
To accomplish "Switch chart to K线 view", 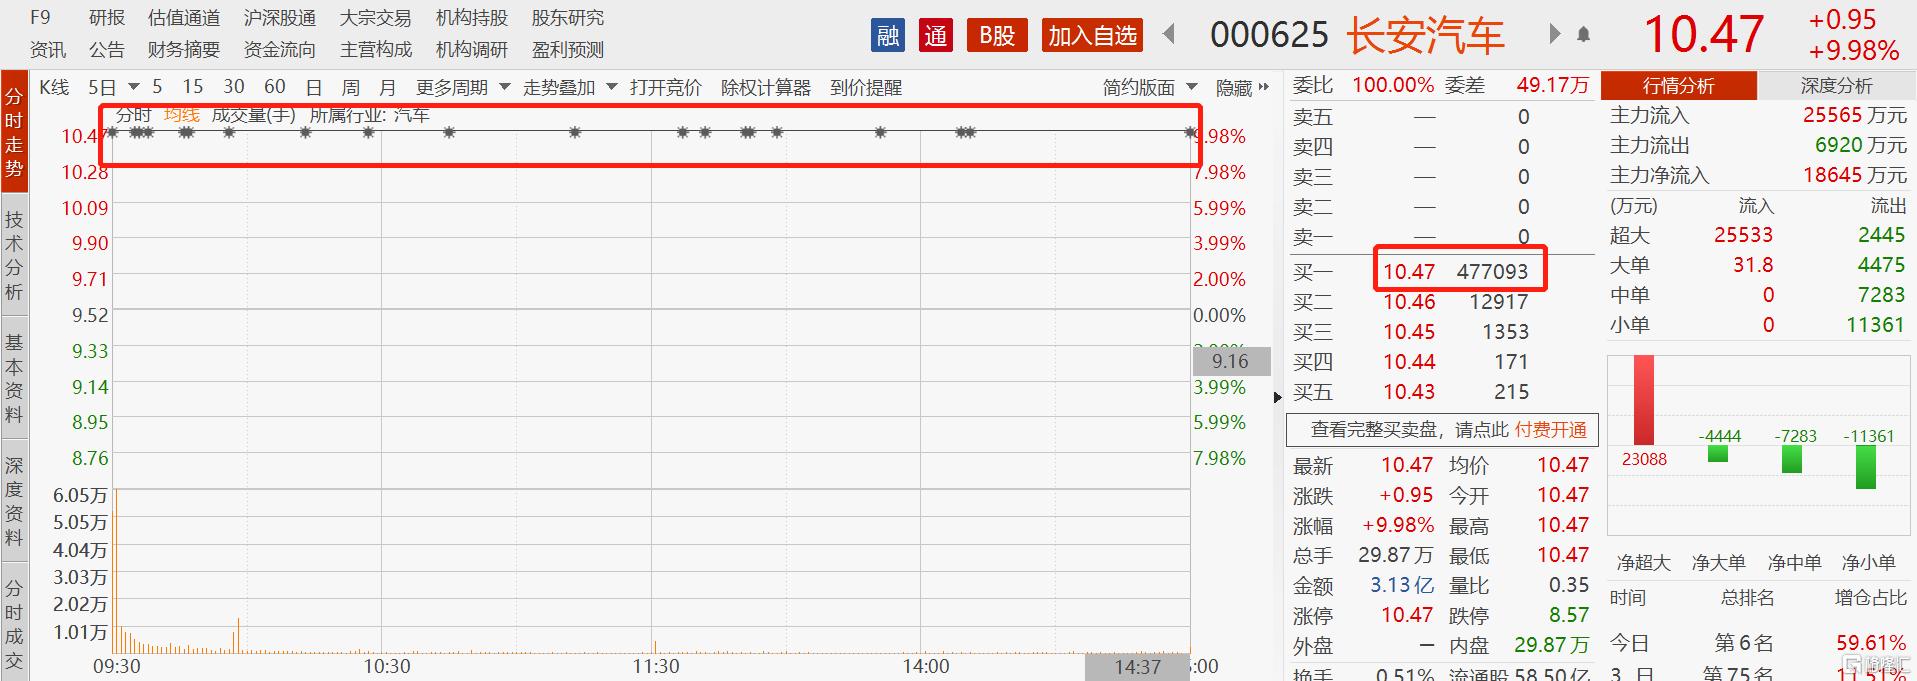I will pyautogui.click(x=54, y=87).
